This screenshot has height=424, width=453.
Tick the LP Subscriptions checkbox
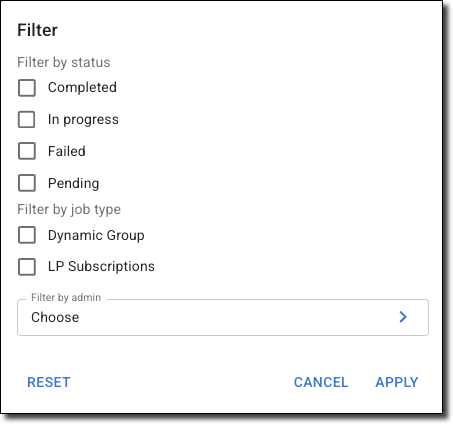27,267
